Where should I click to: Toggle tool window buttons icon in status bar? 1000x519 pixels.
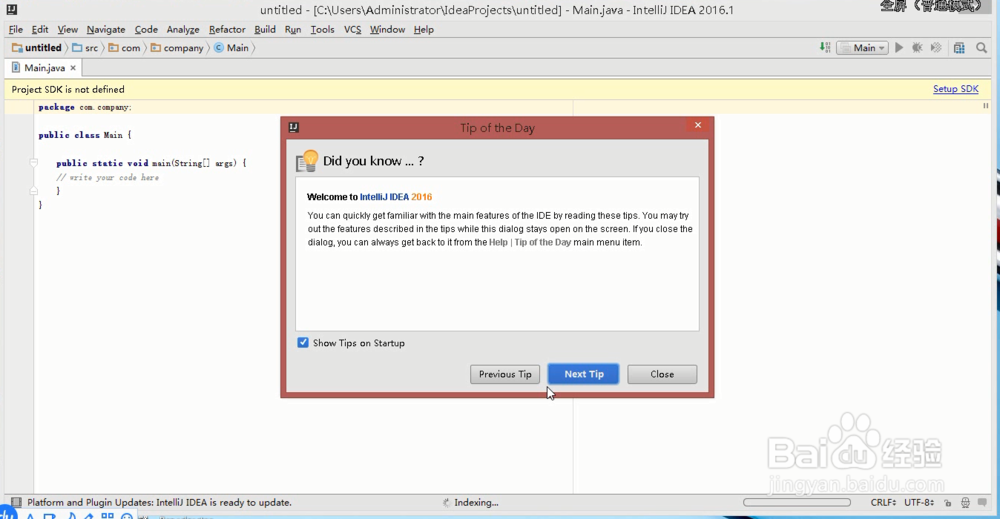tap(16, 502)
